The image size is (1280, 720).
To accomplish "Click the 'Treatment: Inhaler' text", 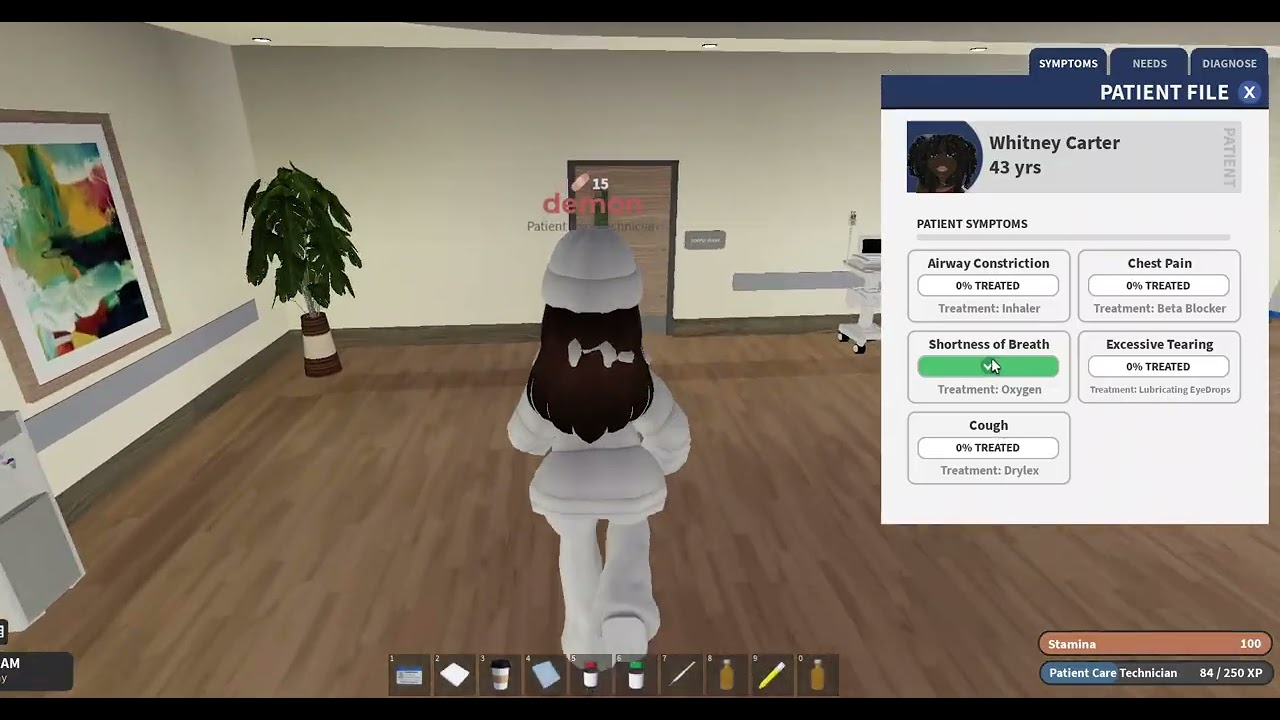I will click(989, 308).
